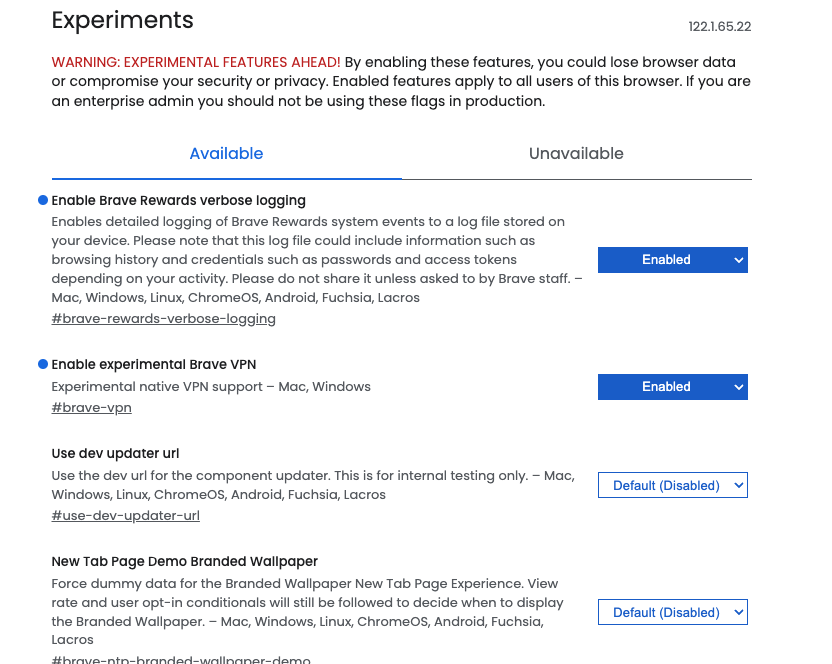
Task: Click chevron arrow on dev updater url dropdown
Action: coord(738,485)
